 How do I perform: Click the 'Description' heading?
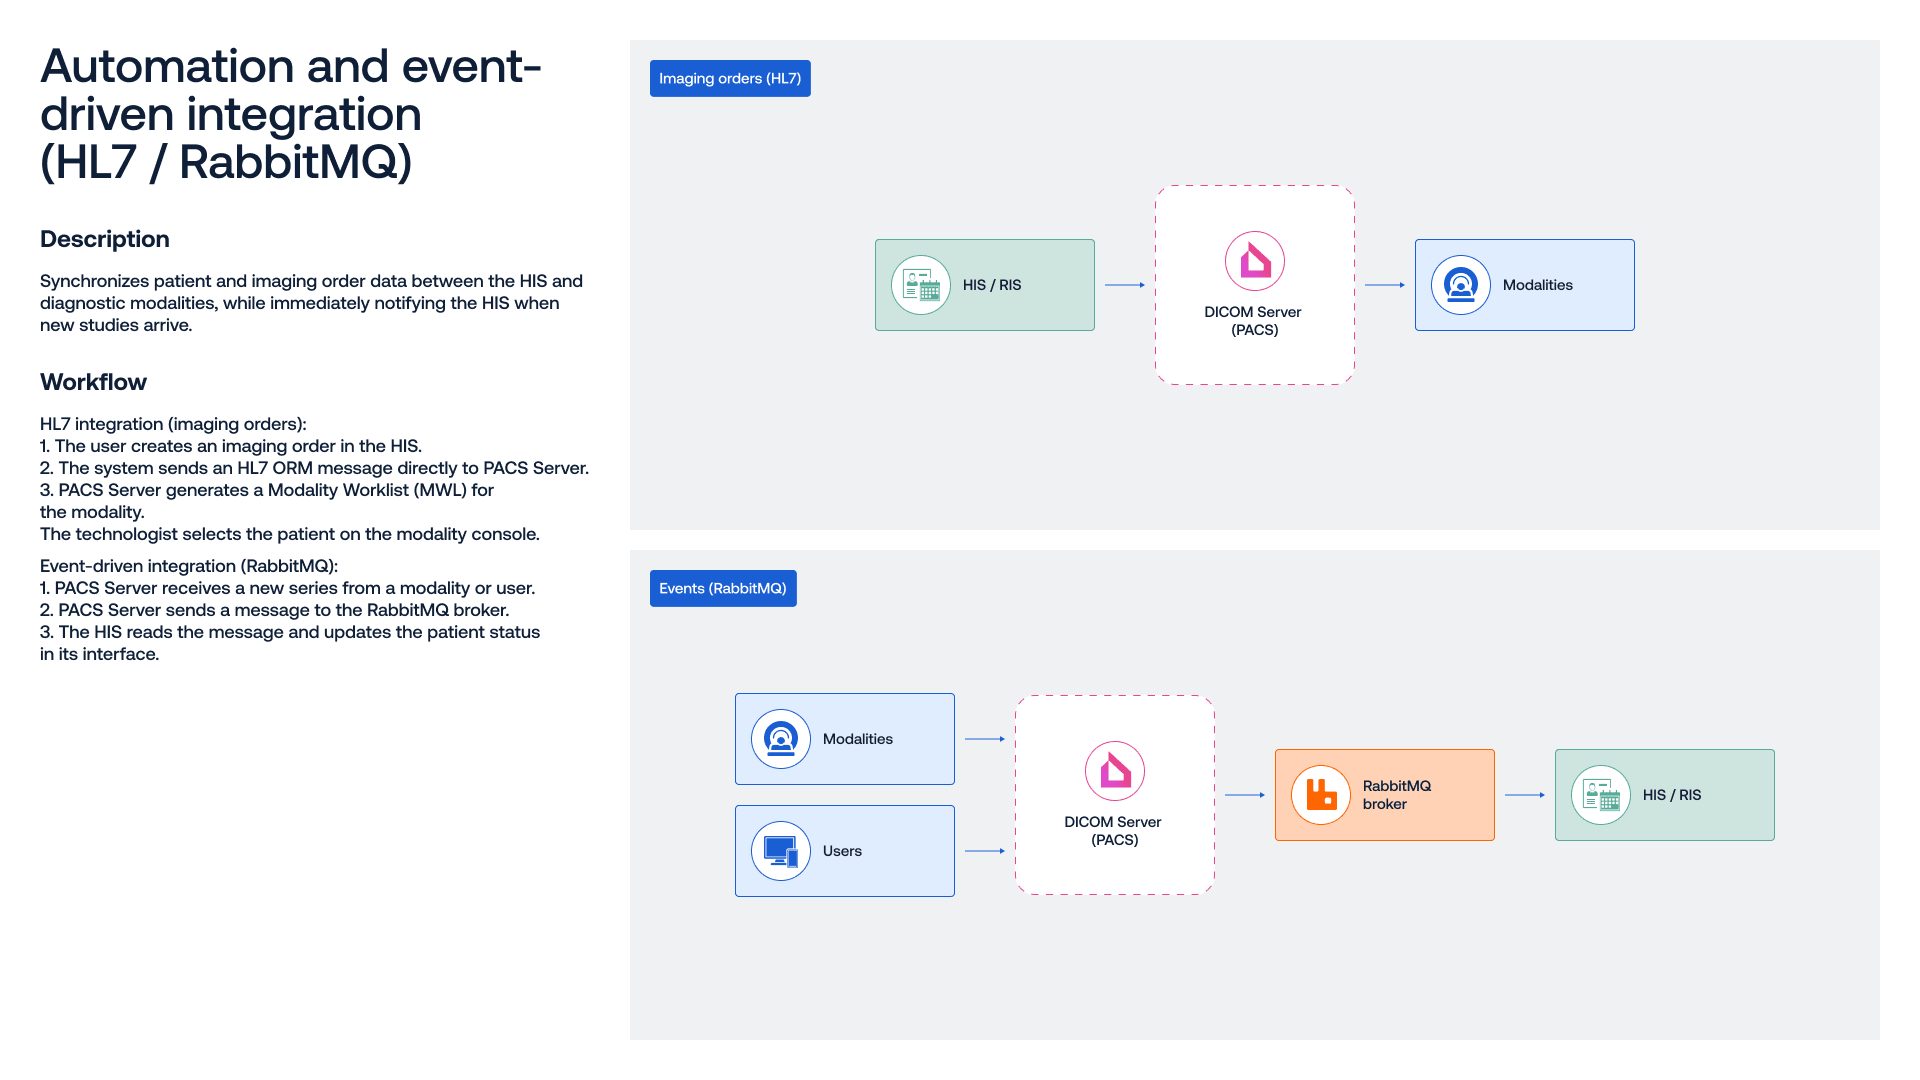(105, 239)
